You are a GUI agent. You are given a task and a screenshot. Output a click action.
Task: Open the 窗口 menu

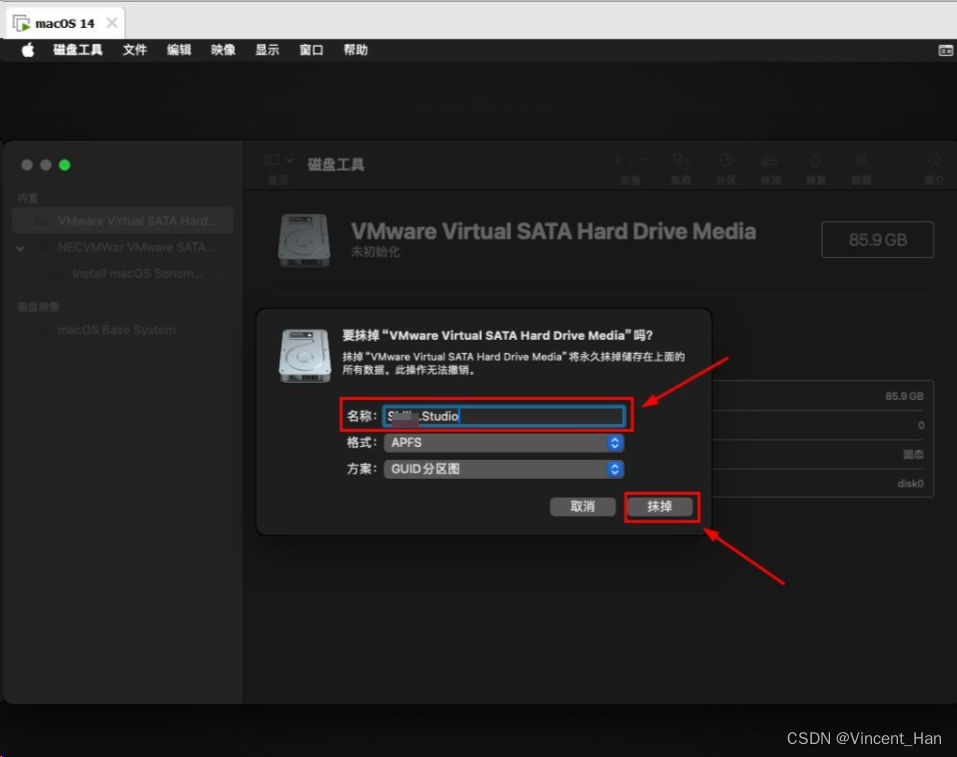311,50
